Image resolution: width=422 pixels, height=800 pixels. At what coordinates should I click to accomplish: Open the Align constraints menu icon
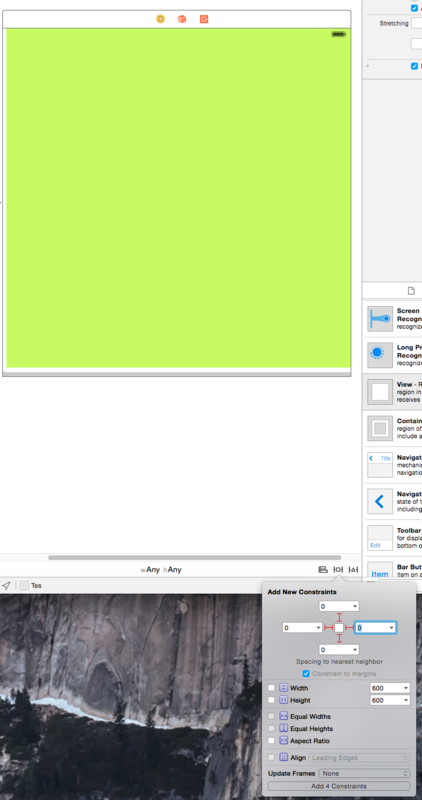(x=323, y=569)
